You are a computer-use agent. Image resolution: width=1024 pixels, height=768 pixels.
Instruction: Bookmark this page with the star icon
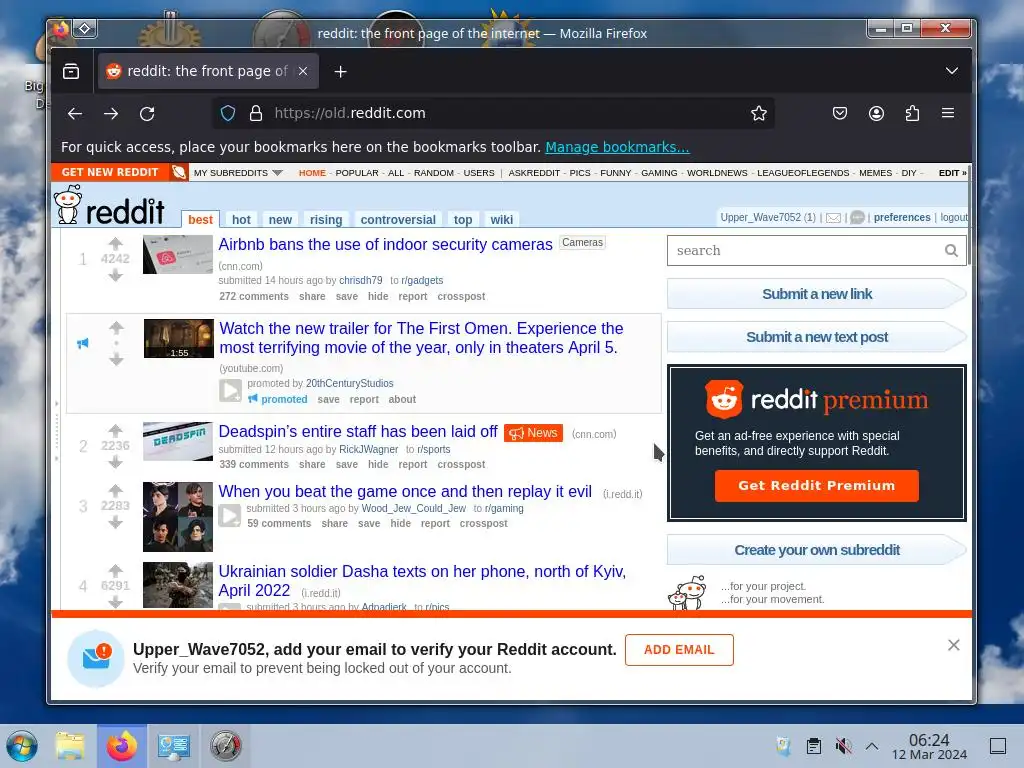coord(758,114)
